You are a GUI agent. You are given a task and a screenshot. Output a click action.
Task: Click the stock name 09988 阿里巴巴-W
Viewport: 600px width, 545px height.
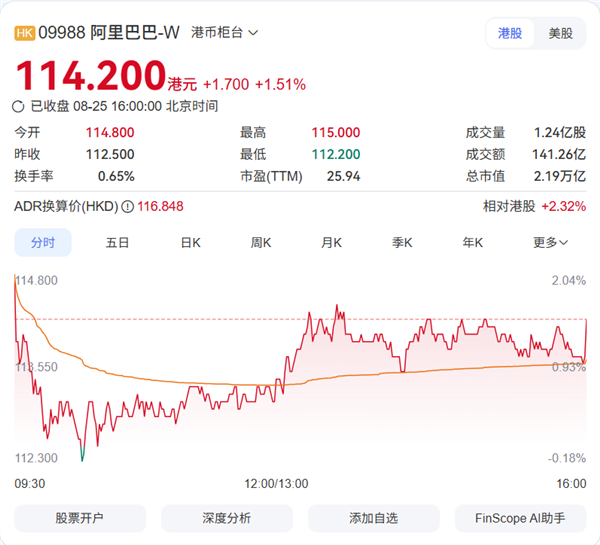tap(109, 33)
